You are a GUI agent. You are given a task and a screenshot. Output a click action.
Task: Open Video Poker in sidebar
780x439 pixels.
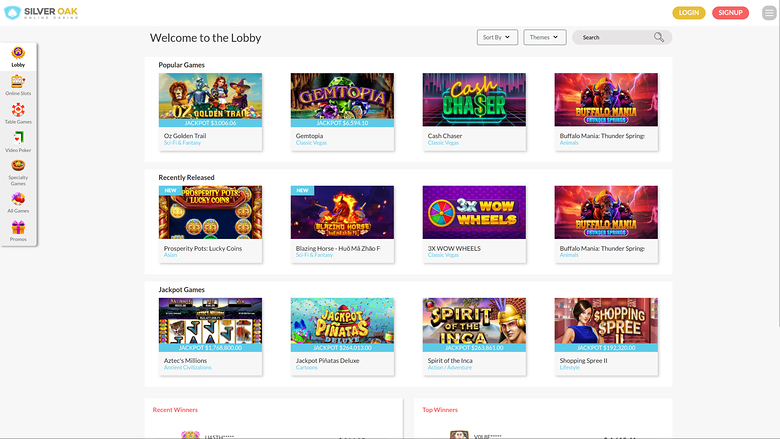18,138
